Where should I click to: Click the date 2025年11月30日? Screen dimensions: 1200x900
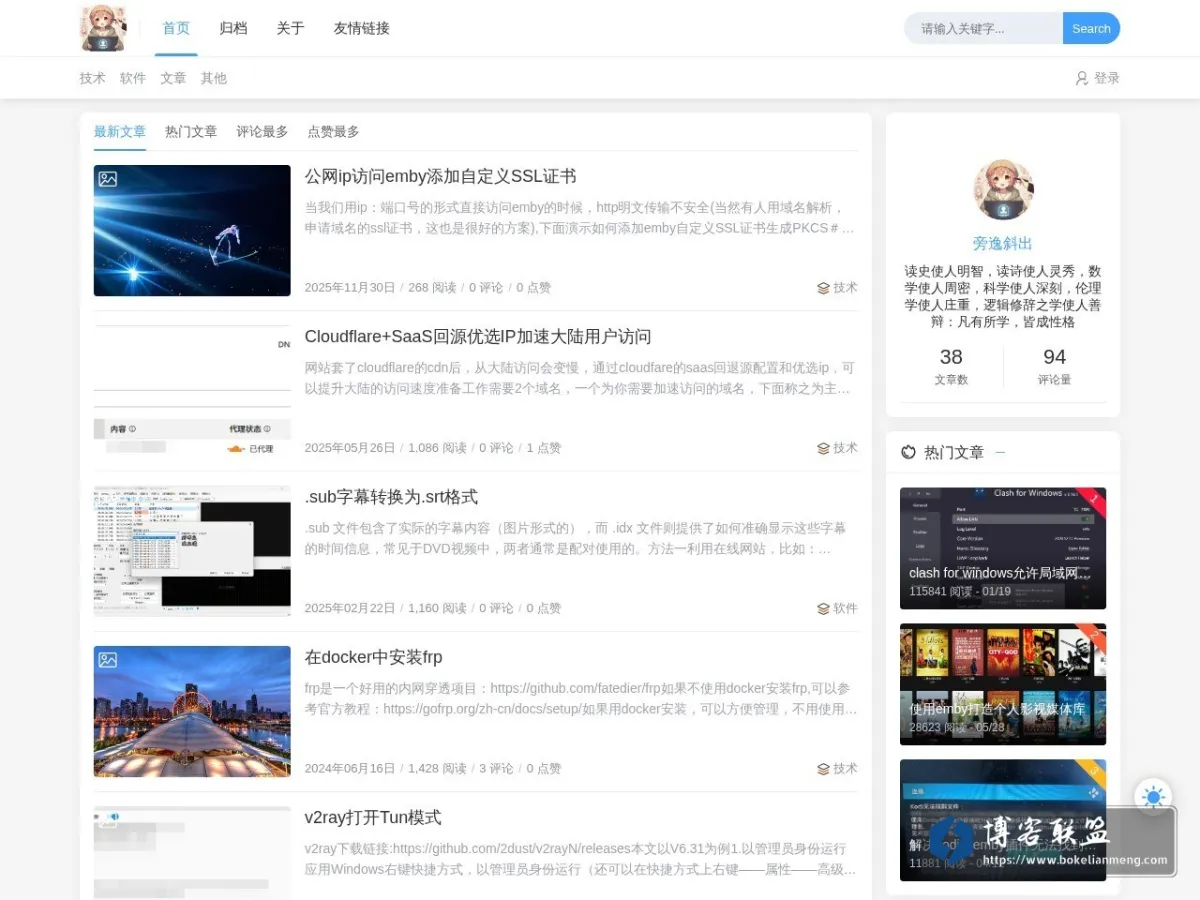(350, 288)
